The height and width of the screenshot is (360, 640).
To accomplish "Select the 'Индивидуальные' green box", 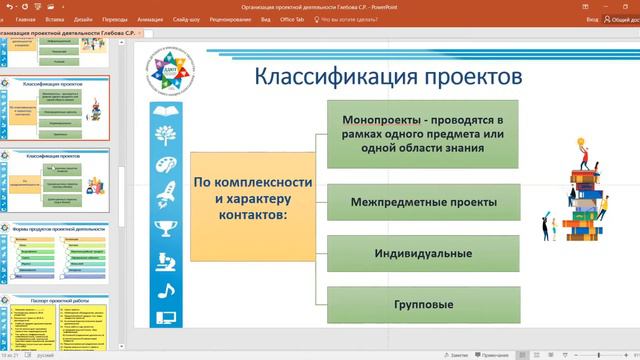I will [x=423, y=253].
